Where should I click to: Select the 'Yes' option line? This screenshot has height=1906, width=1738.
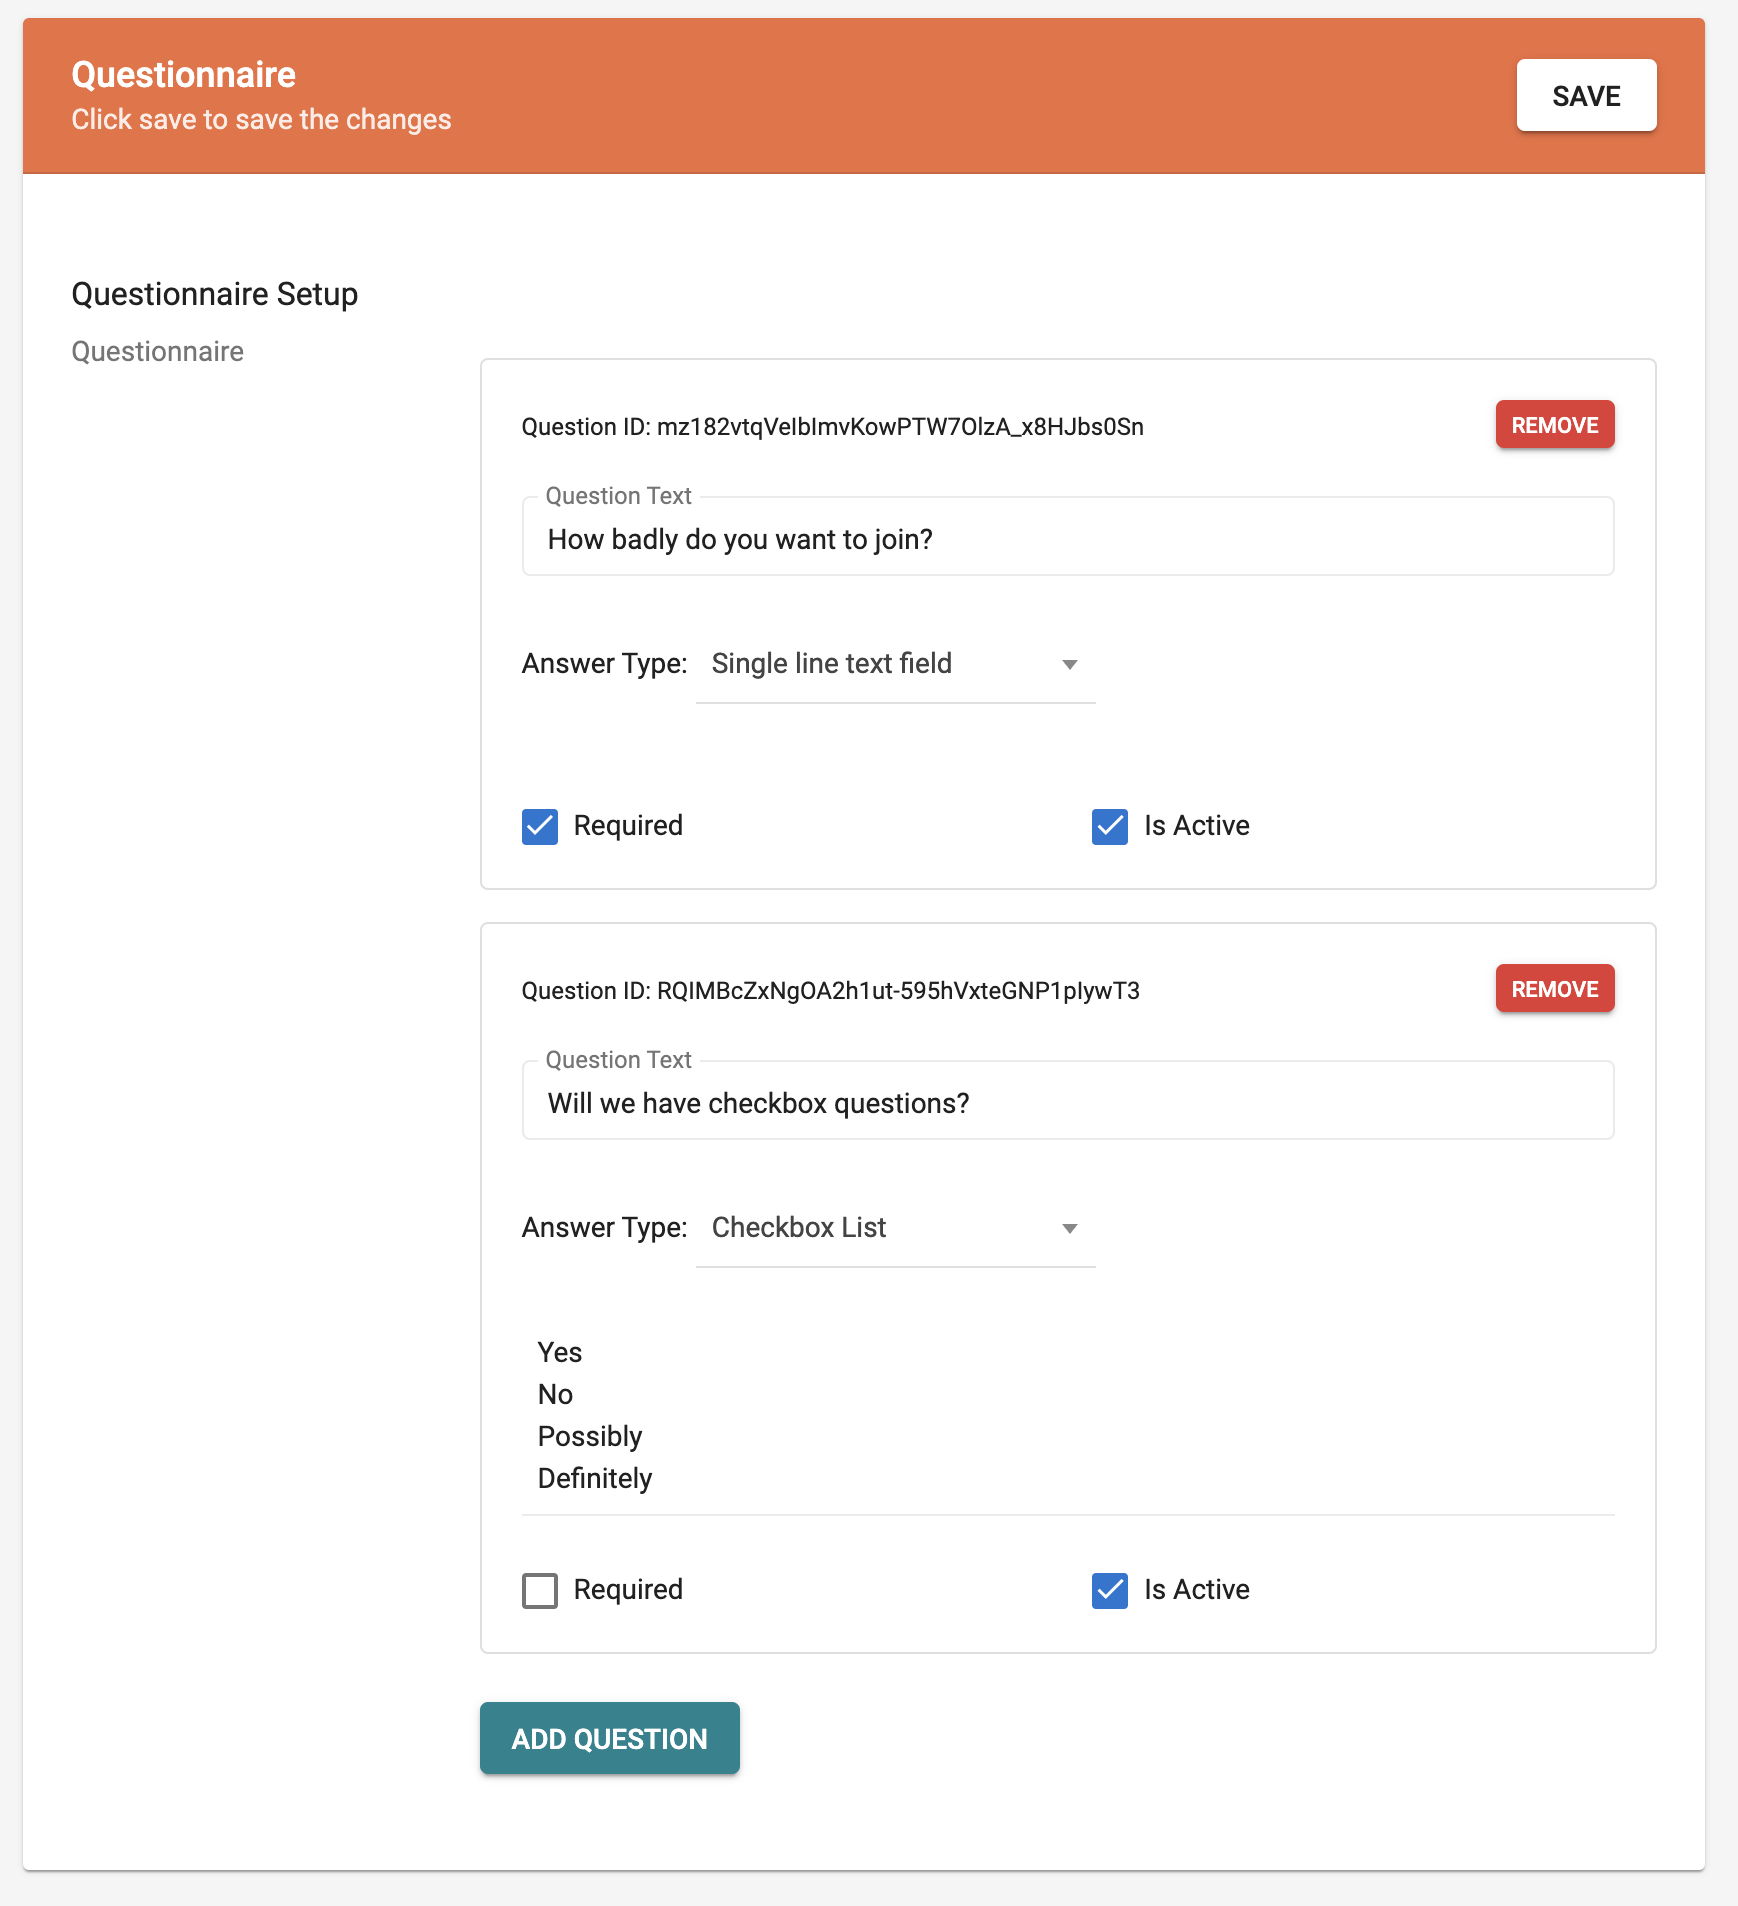(560, 1353)
